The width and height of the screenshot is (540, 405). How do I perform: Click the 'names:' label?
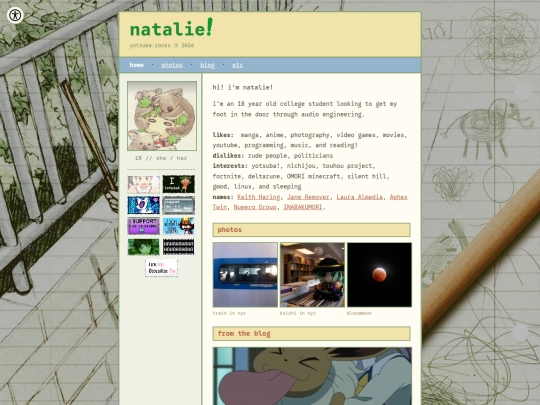(223, 197)
